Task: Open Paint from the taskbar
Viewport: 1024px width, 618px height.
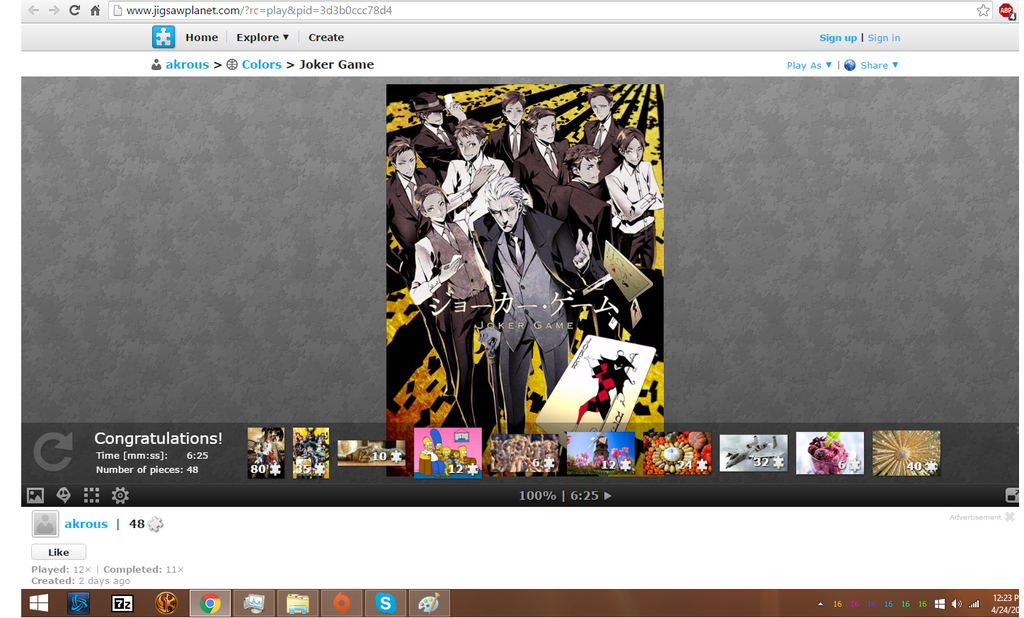Action: 428,603
